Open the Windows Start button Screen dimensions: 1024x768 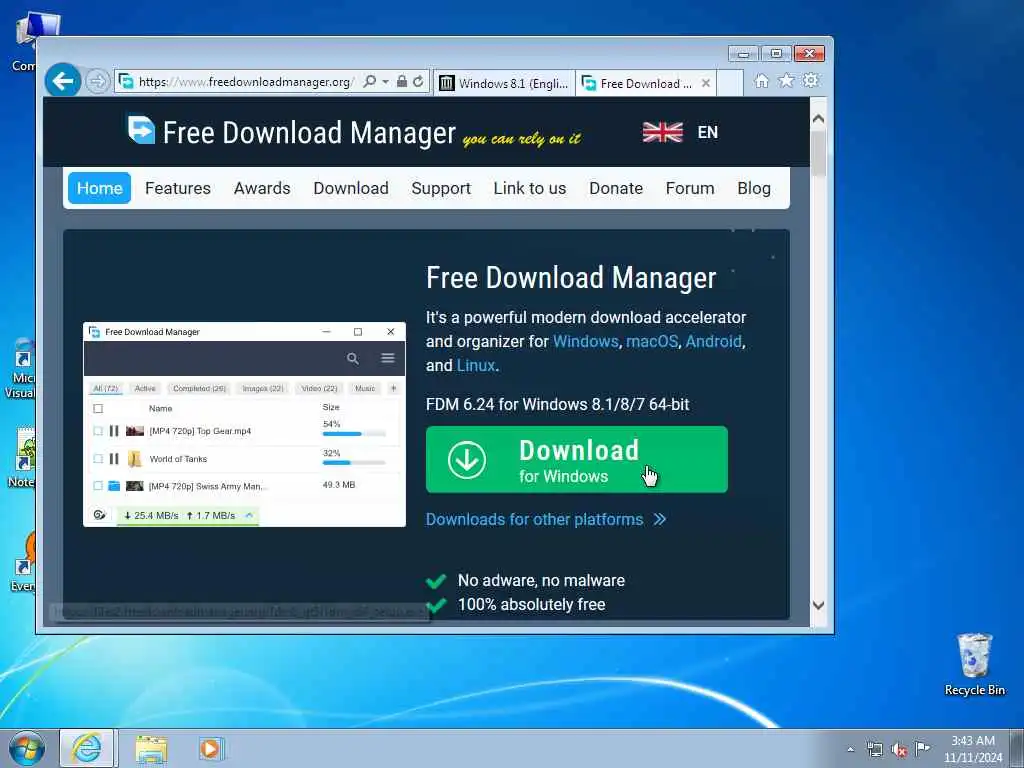click(27, 748)
